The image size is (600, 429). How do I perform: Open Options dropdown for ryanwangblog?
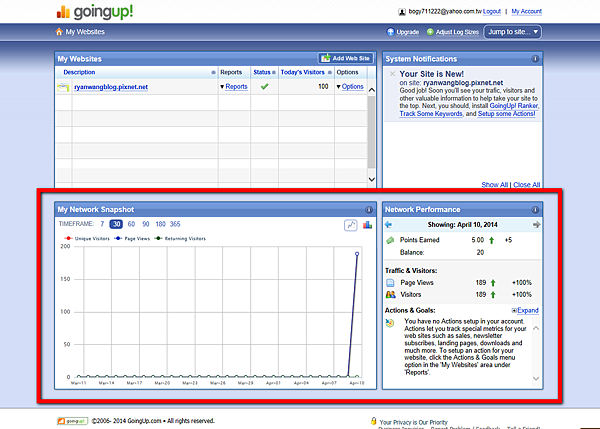[350, 87]
